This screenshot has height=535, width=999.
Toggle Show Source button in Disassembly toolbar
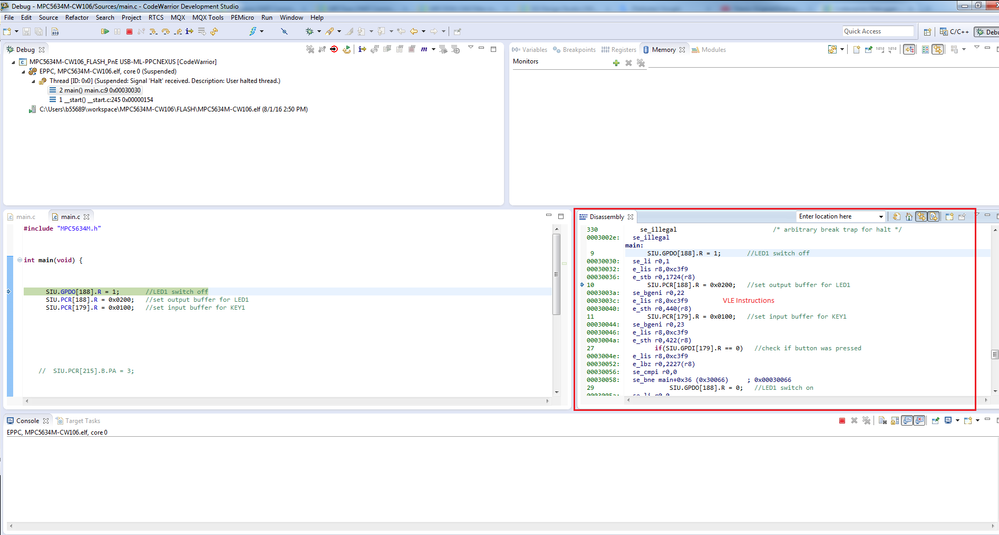(x=933, y=217)
